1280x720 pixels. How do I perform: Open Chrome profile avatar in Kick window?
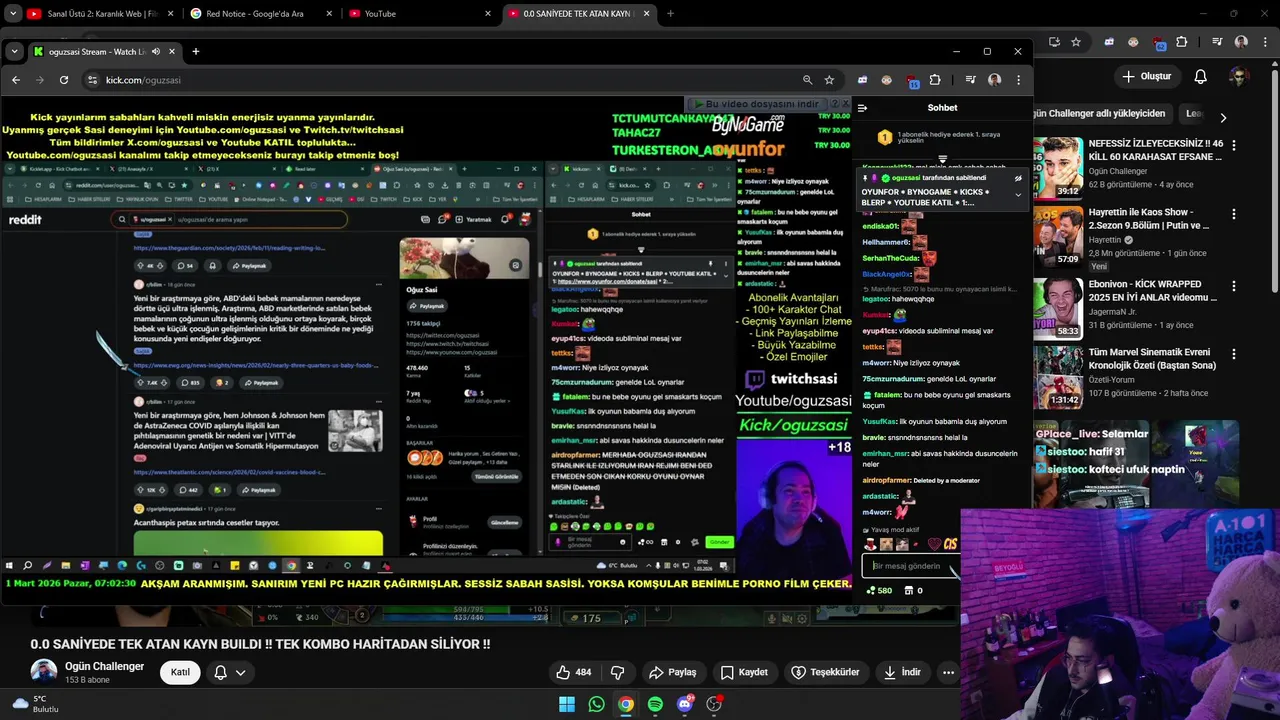(994, 80)
